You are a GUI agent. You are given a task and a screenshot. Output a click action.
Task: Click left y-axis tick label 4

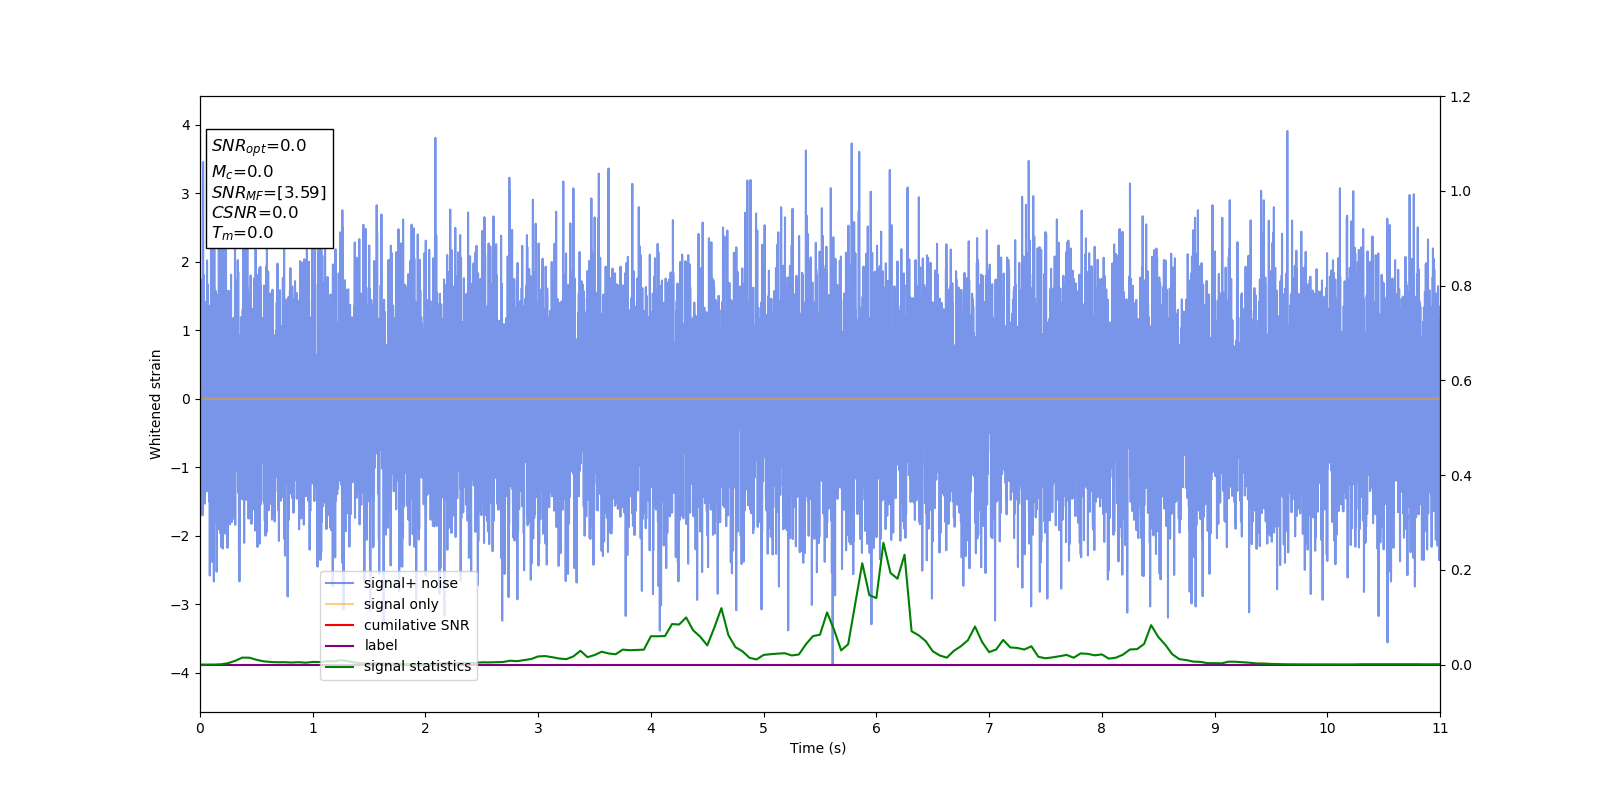click(x=186, y=125)
